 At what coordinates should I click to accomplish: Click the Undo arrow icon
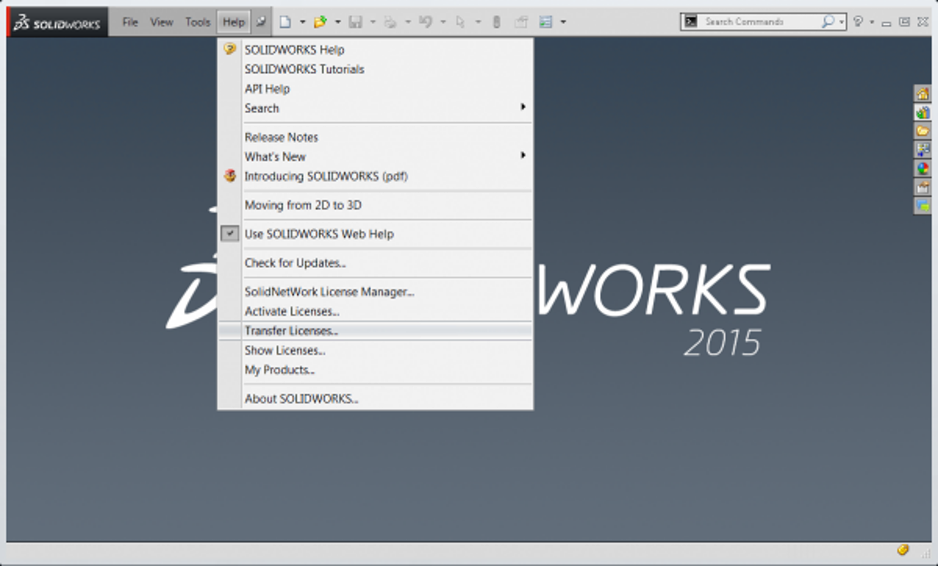pyautogui.click(x=425, y=22)
